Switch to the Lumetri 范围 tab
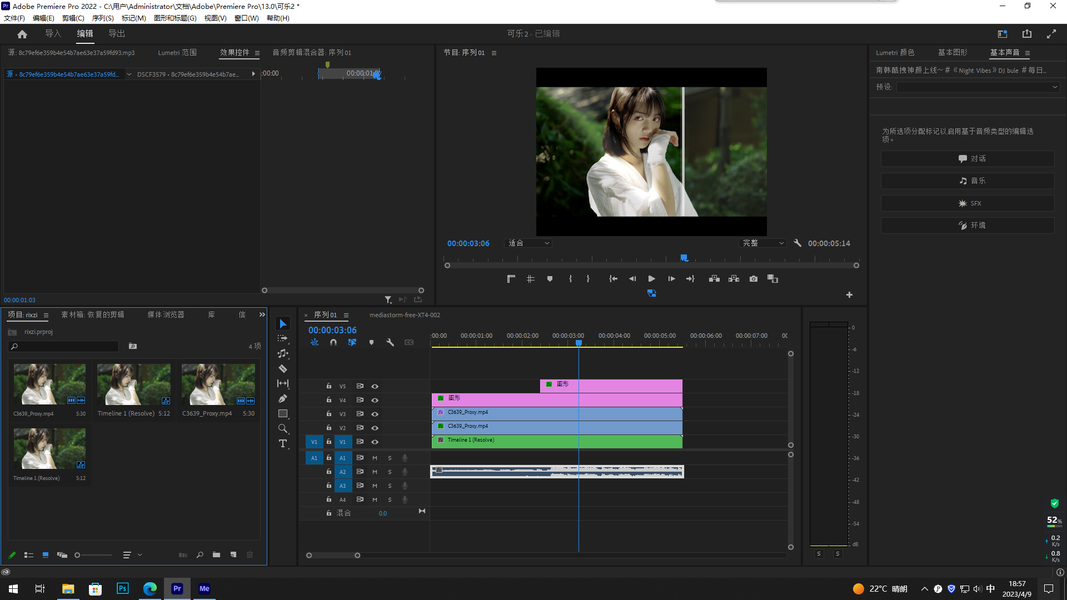The height and width of the screenshot is (600, 1067). click(177, 52)
